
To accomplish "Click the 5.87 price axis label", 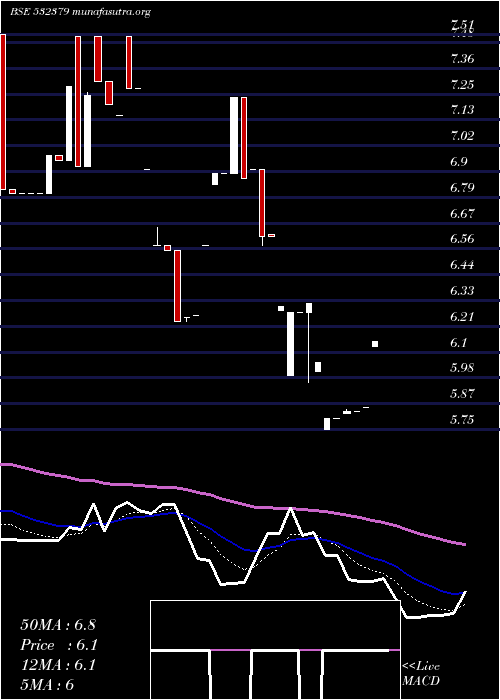I will pos(462,394).
